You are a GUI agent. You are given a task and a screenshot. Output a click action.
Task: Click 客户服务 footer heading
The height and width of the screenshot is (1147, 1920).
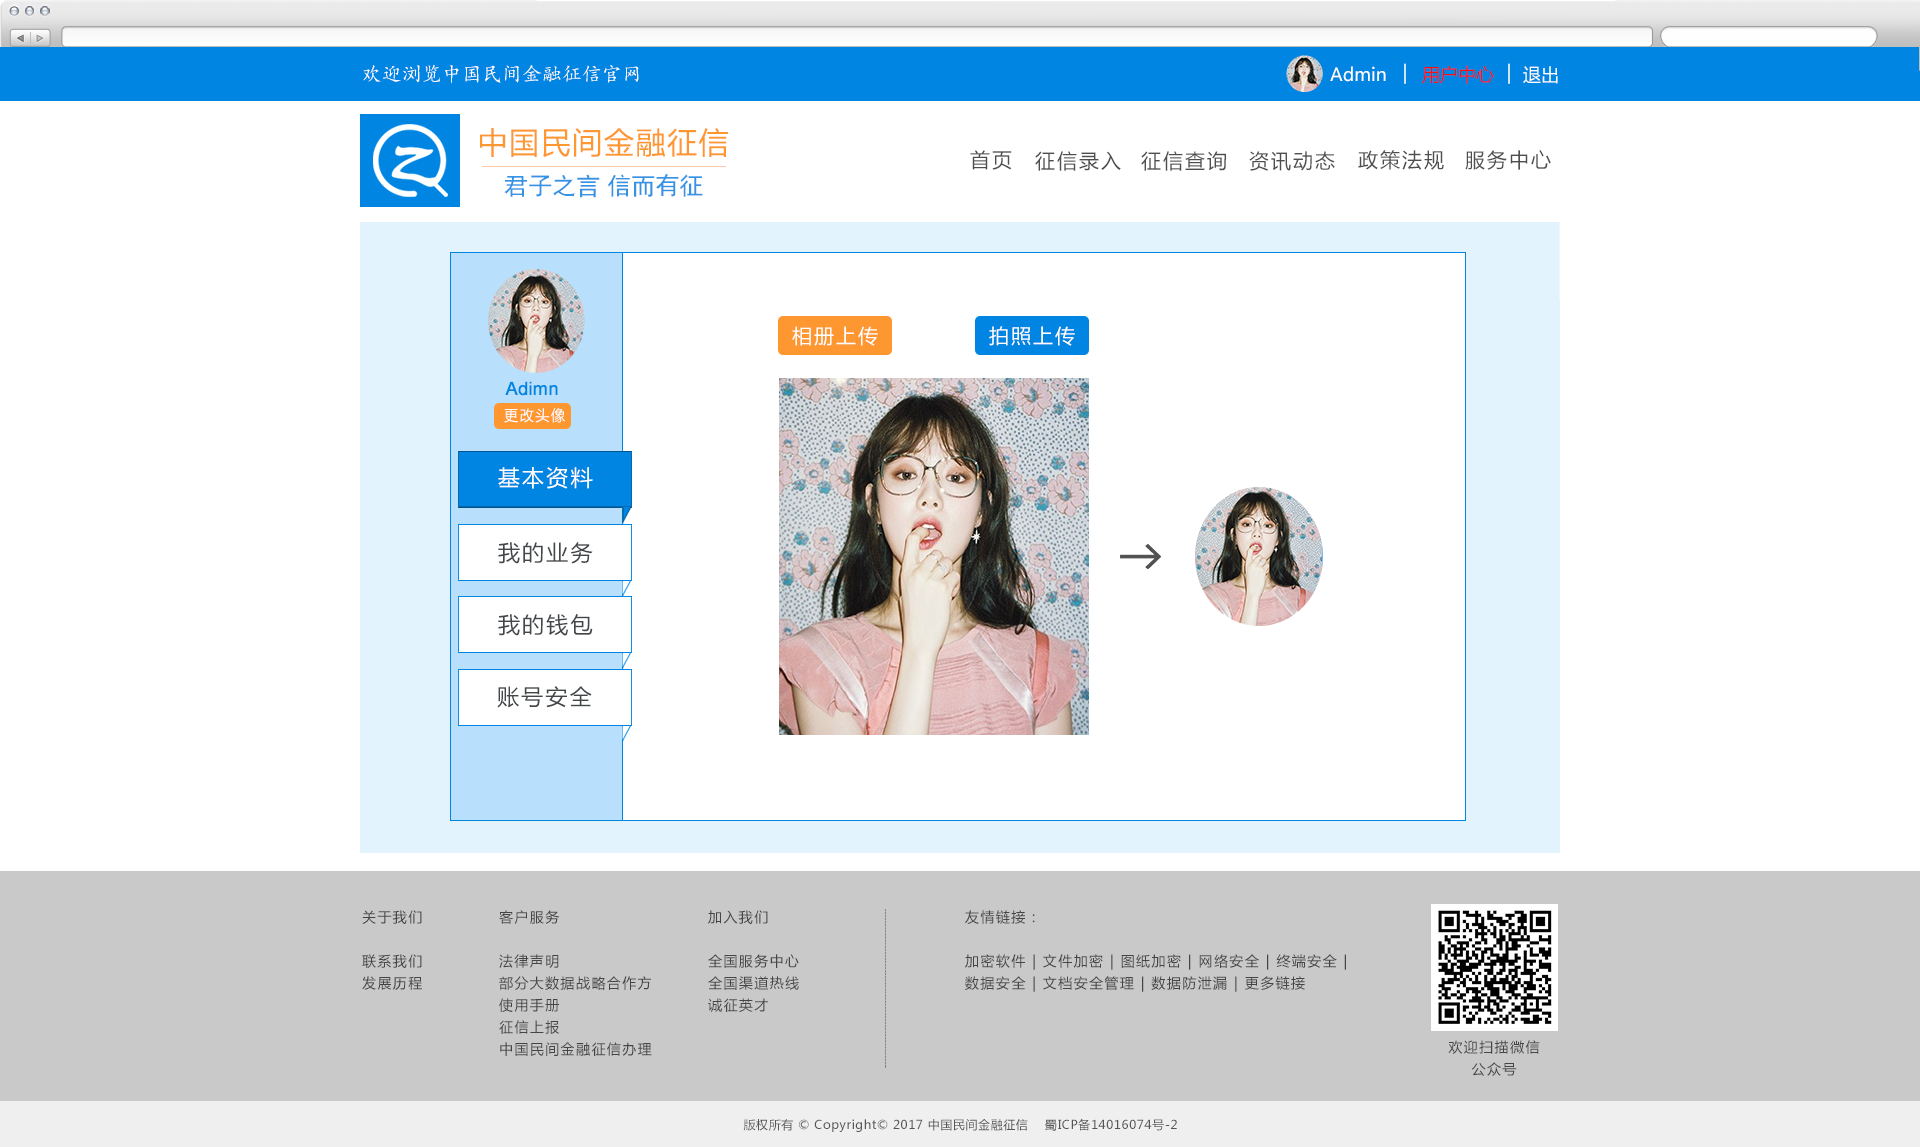click(529, 917)
